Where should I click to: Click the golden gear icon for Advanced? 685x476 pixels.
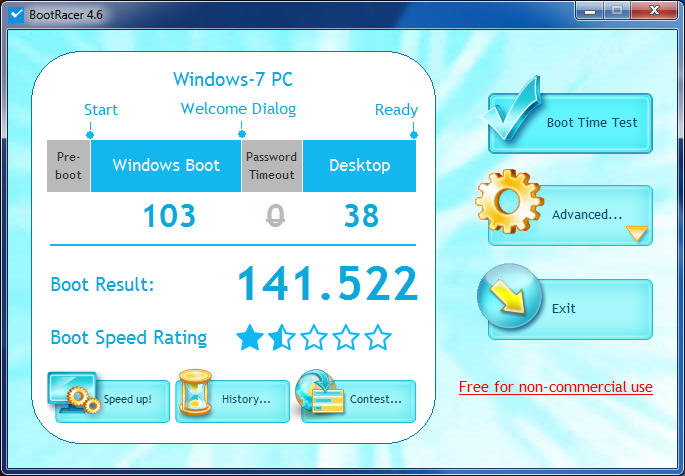click(509, 201)
